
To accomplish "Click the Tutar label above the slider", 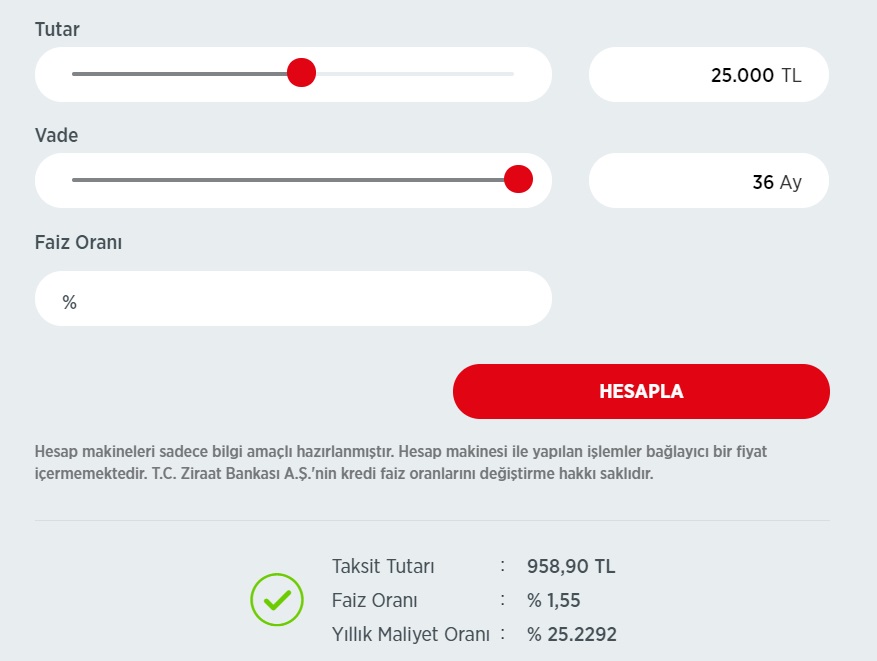I will tap(57, 30).
